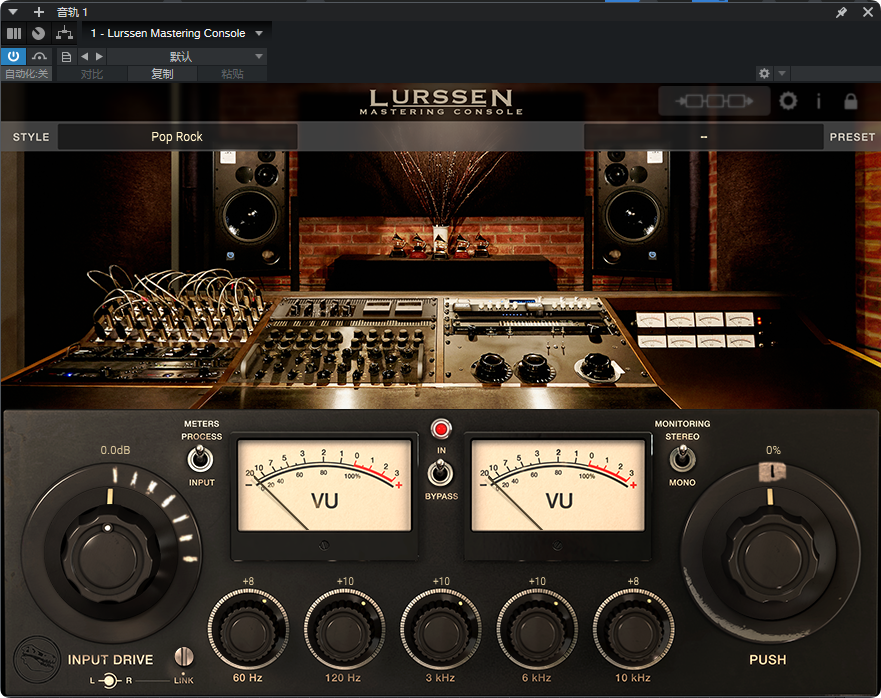This screenshot has height=698, width=881.
Task: Click the INPUT DRIVE large knob
Action: (107, 556)
